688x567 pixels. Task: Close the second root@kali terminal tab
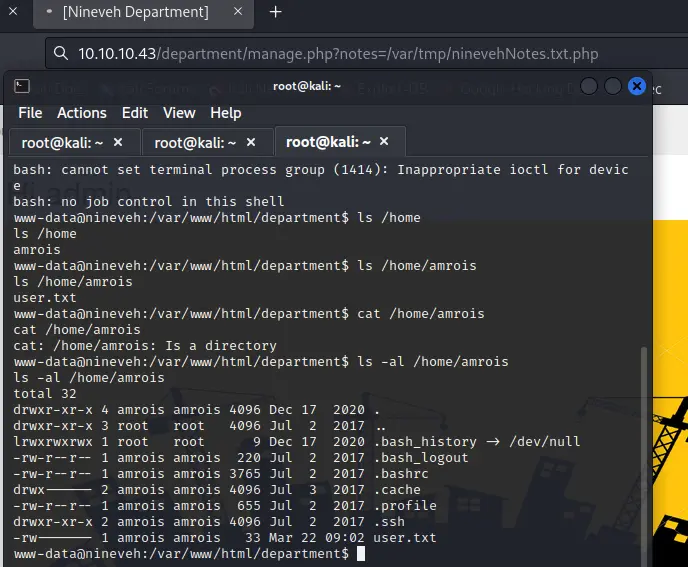pos(251,142)
